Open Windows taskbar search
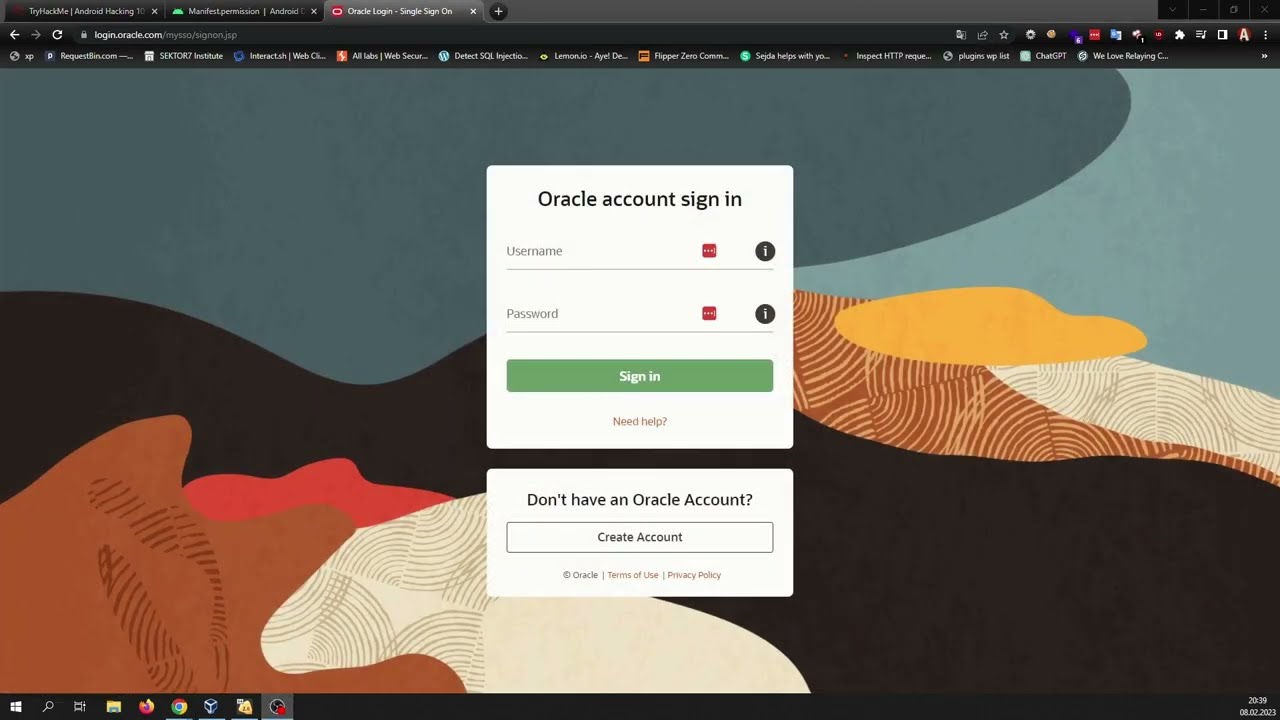 pyautogui.click(x=48, y=707)
